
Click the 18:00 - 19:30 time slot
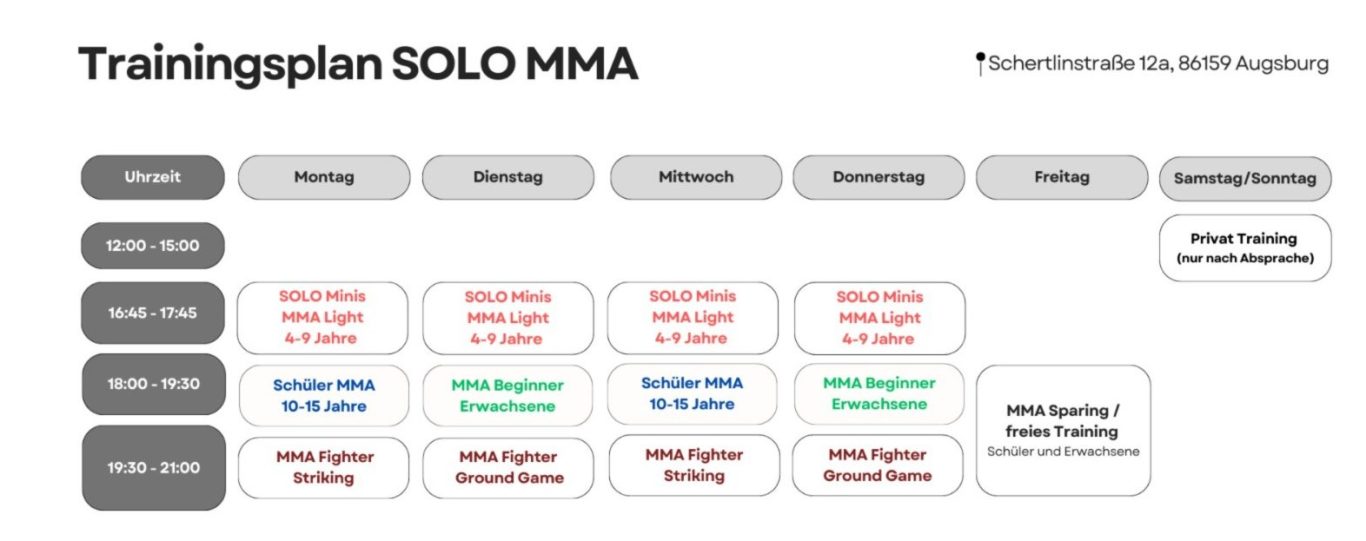[153, 383]
